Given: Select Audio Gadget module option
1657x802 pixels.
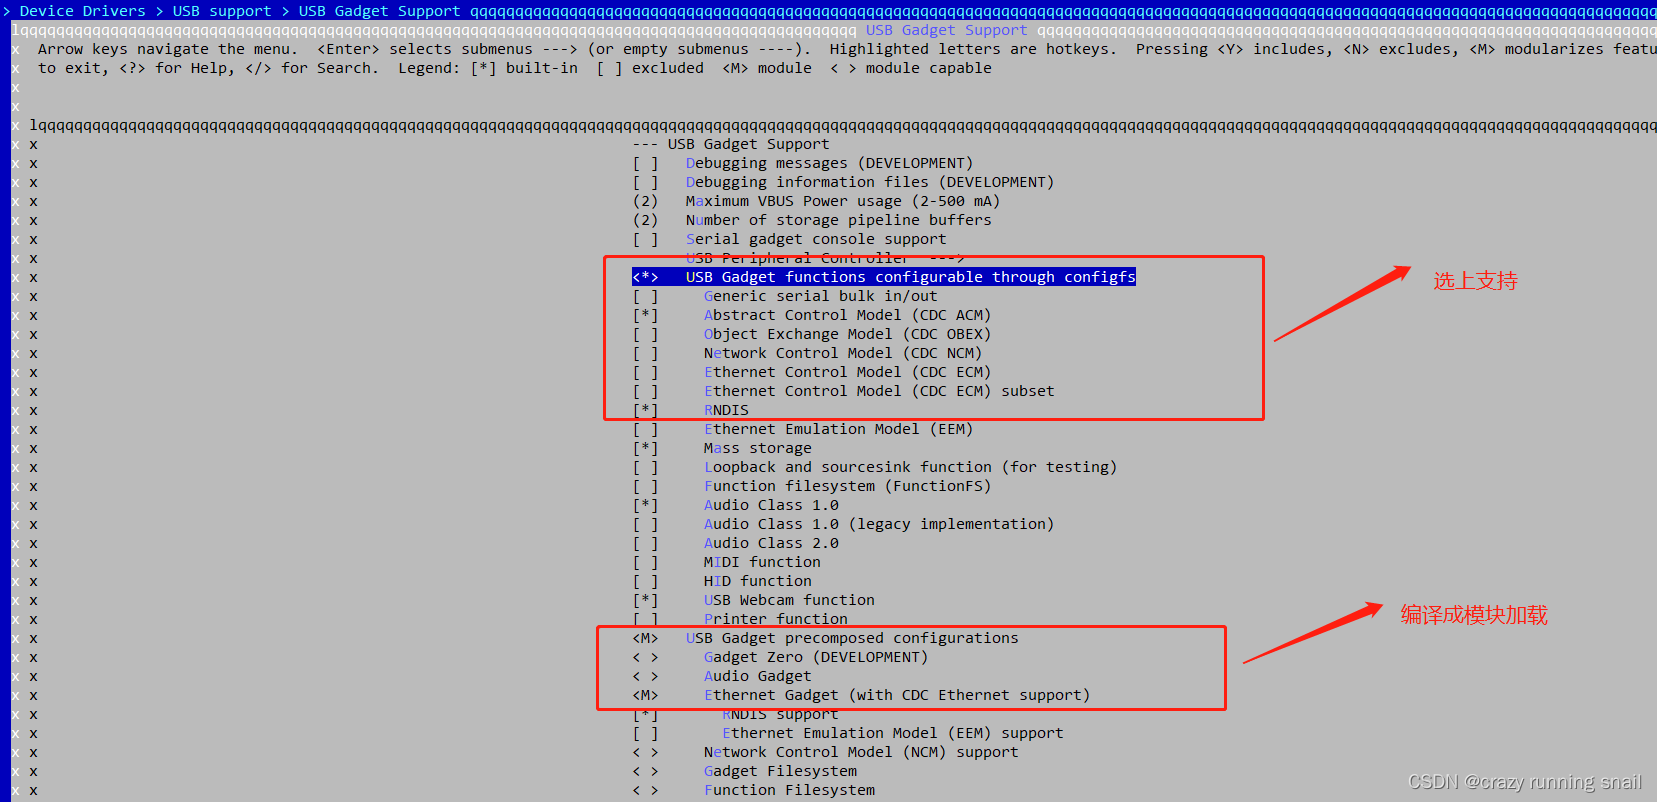Looking at the screenshot, I should pyautogui.click(x=758, y=676).
